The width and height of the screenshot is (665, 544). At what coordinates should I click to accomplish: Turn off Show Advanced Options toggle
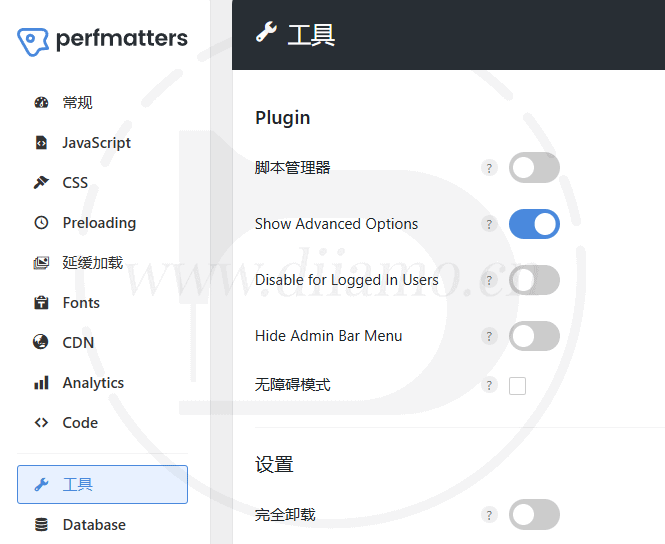534,224
